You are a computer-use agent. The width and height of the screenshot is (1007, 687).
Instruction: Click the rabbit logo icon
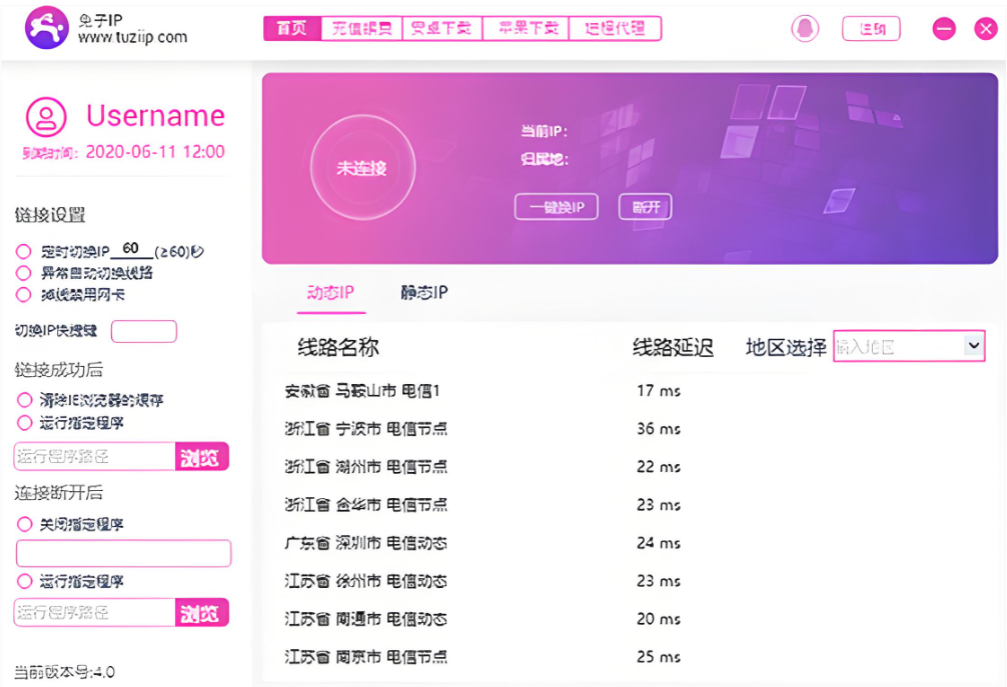pos(46,28)
